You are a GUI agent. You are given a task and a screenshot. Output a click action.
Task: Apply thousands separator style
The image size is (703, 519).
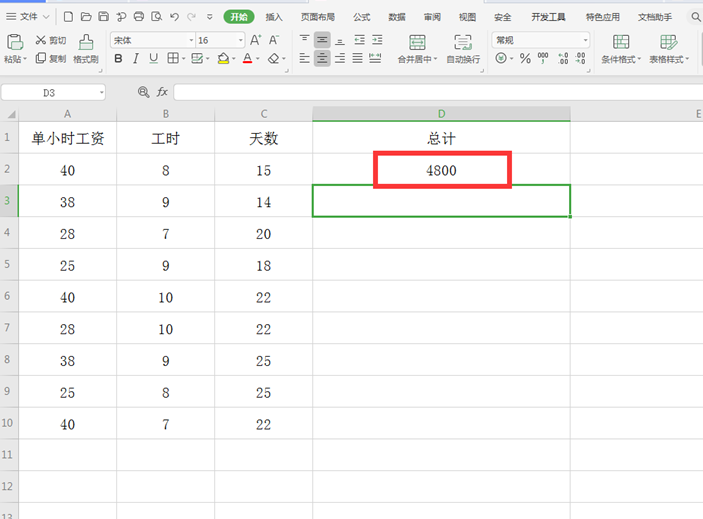[543, 58]
